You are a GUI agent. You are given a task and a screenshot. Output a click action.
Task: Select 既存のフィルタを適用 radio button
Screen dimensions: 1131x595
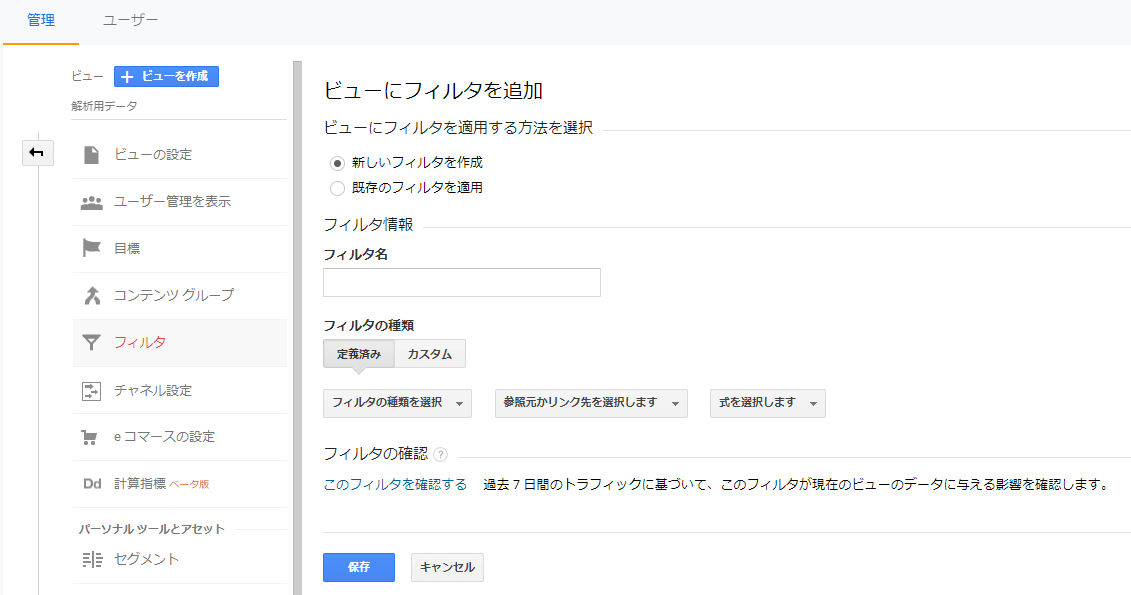(x=337, y=188)
